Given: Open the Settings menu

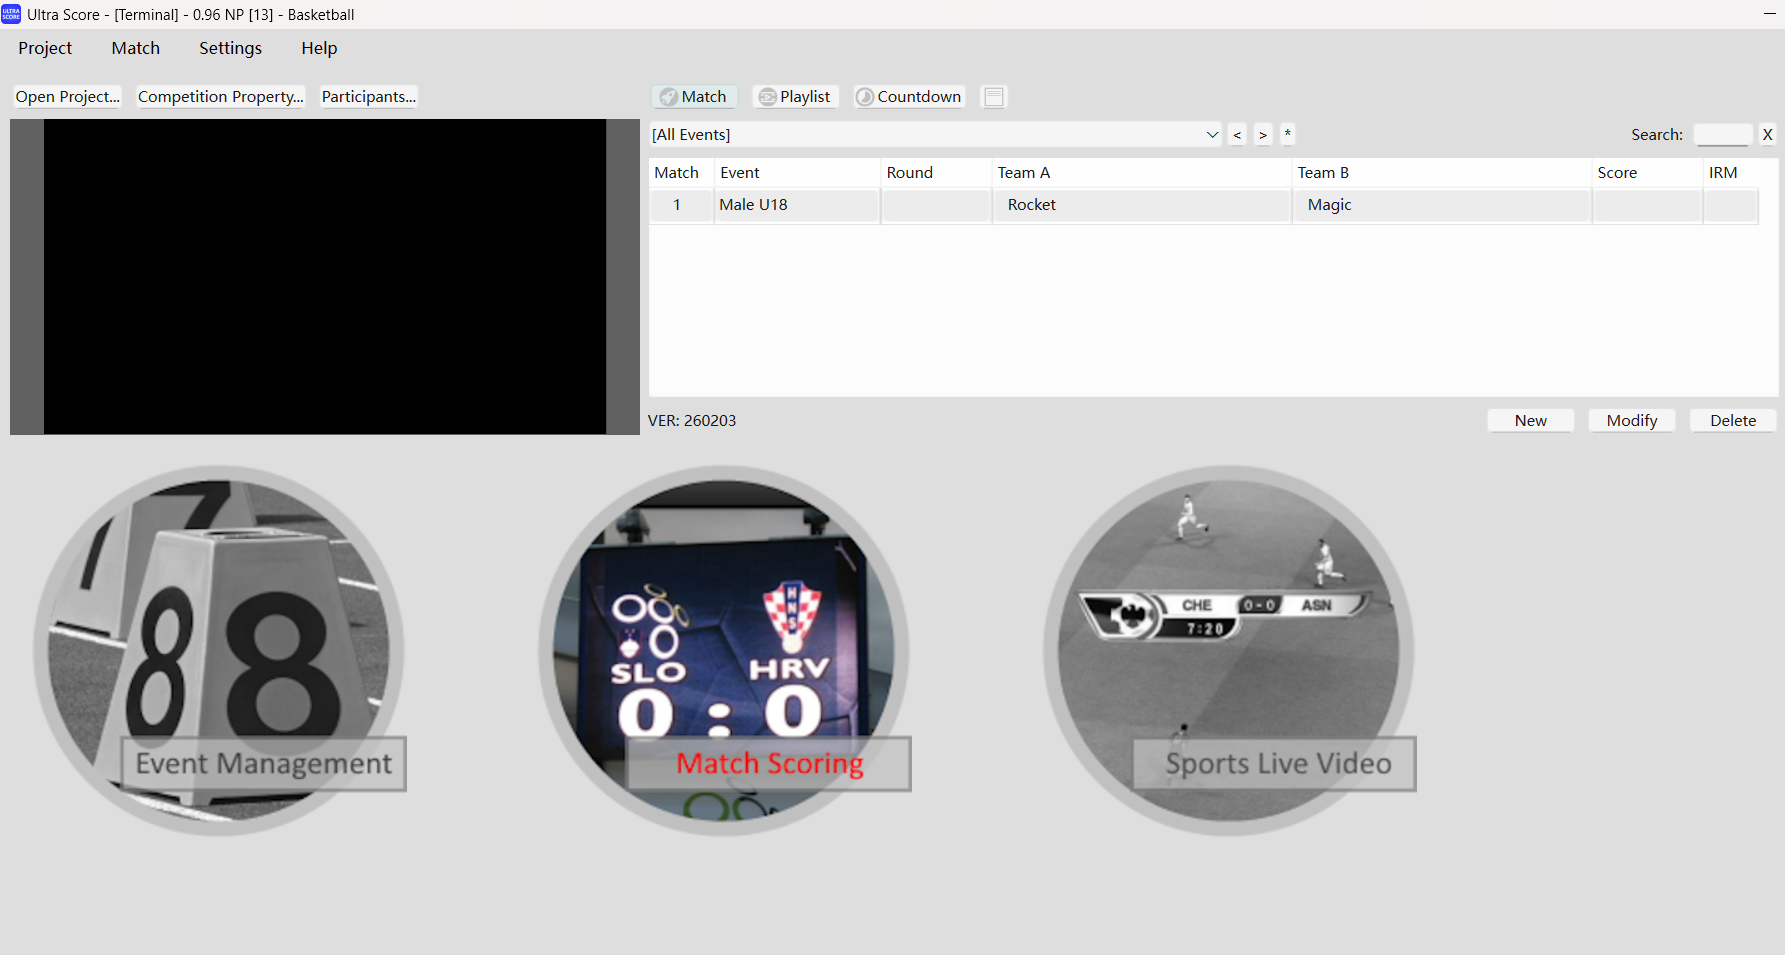Looking at the screenshot, I should (230, 48).
